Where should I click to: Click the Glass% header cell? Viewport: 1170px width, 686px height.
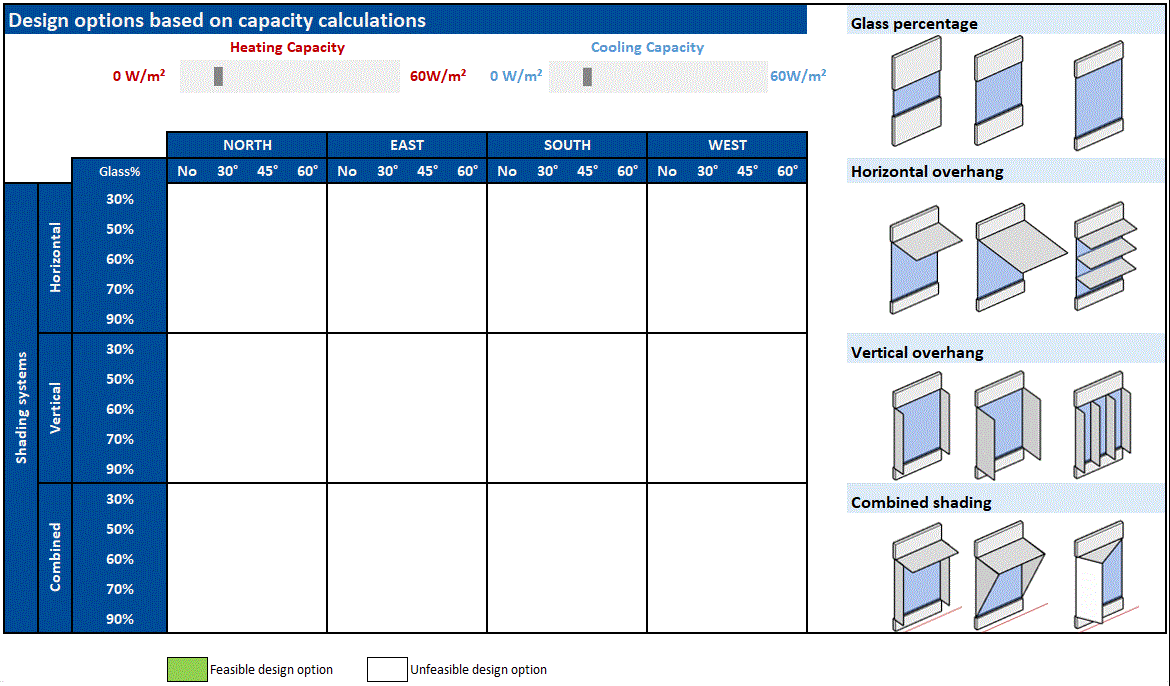tap(119, 171)
